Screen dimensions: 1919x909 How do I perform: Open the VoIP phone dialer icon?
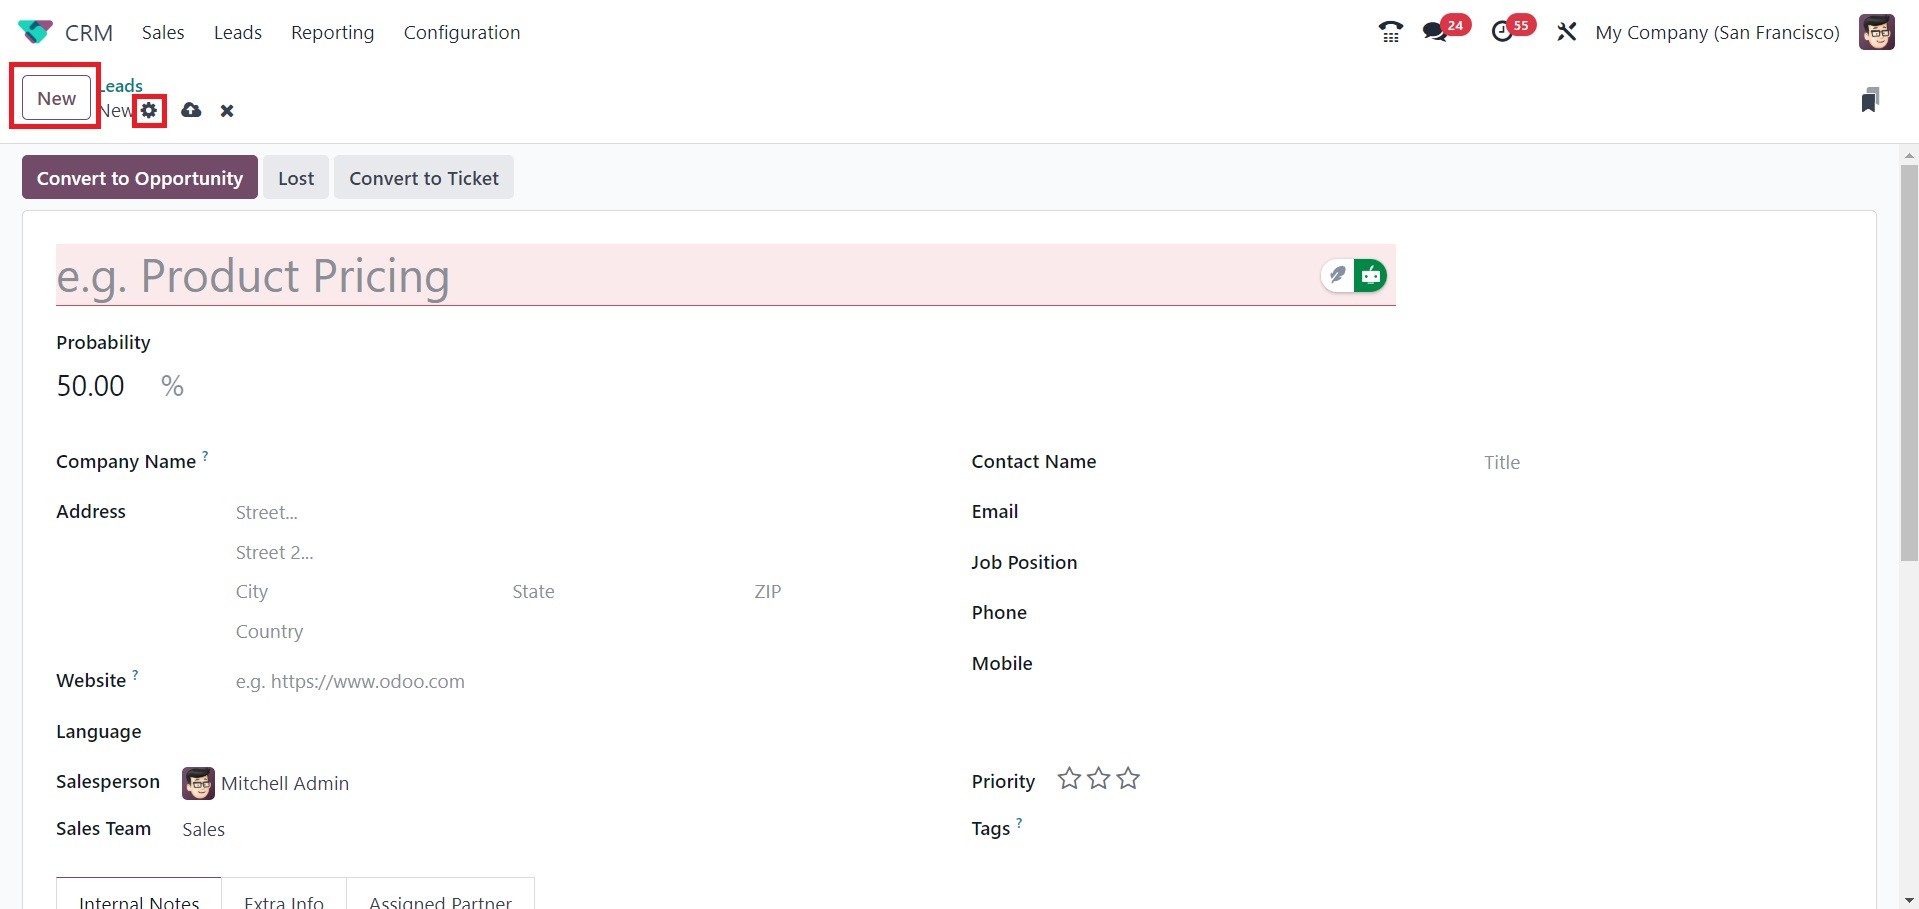click(x=1390, y=32)
